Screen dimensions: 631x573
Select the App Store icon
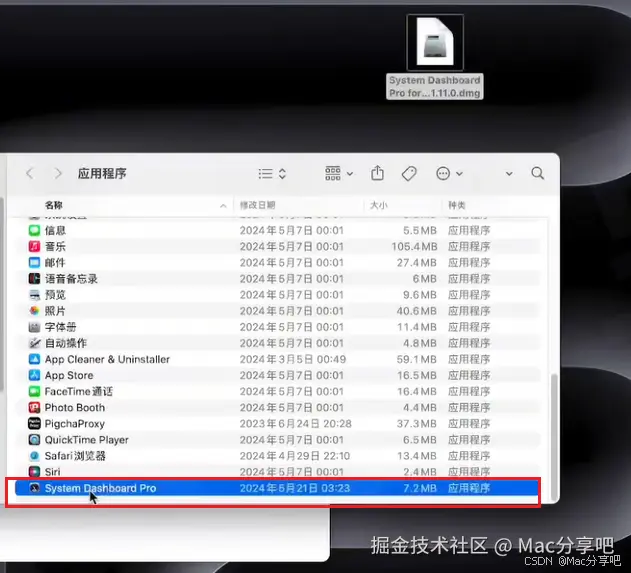tap(35, 375)
